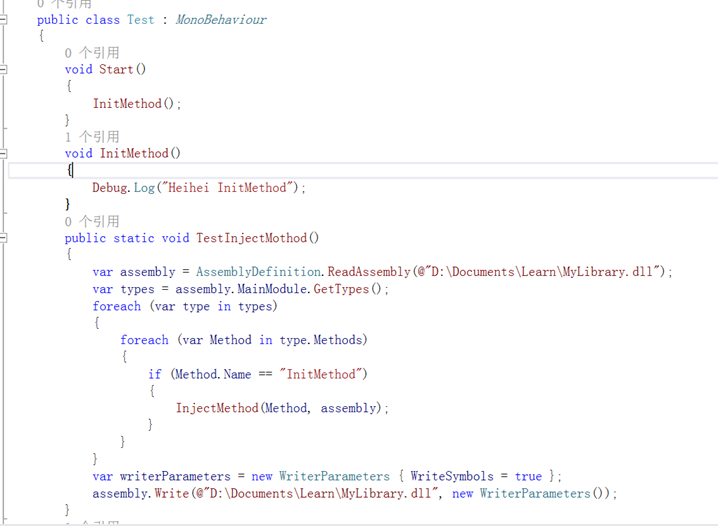Click the MonoBehaviour base class name
Image resolution: width=718 pixels, height=526 pixels.
tap(220, 19)
